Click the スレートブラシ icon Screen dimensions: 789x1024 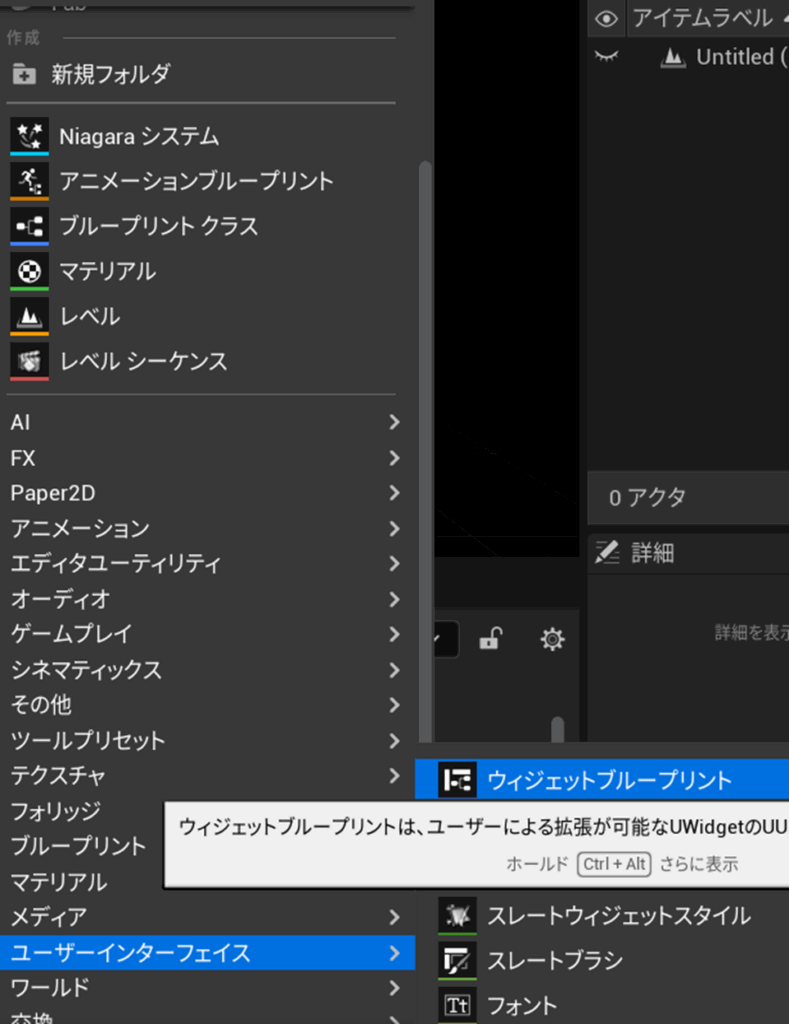point(457,961)
